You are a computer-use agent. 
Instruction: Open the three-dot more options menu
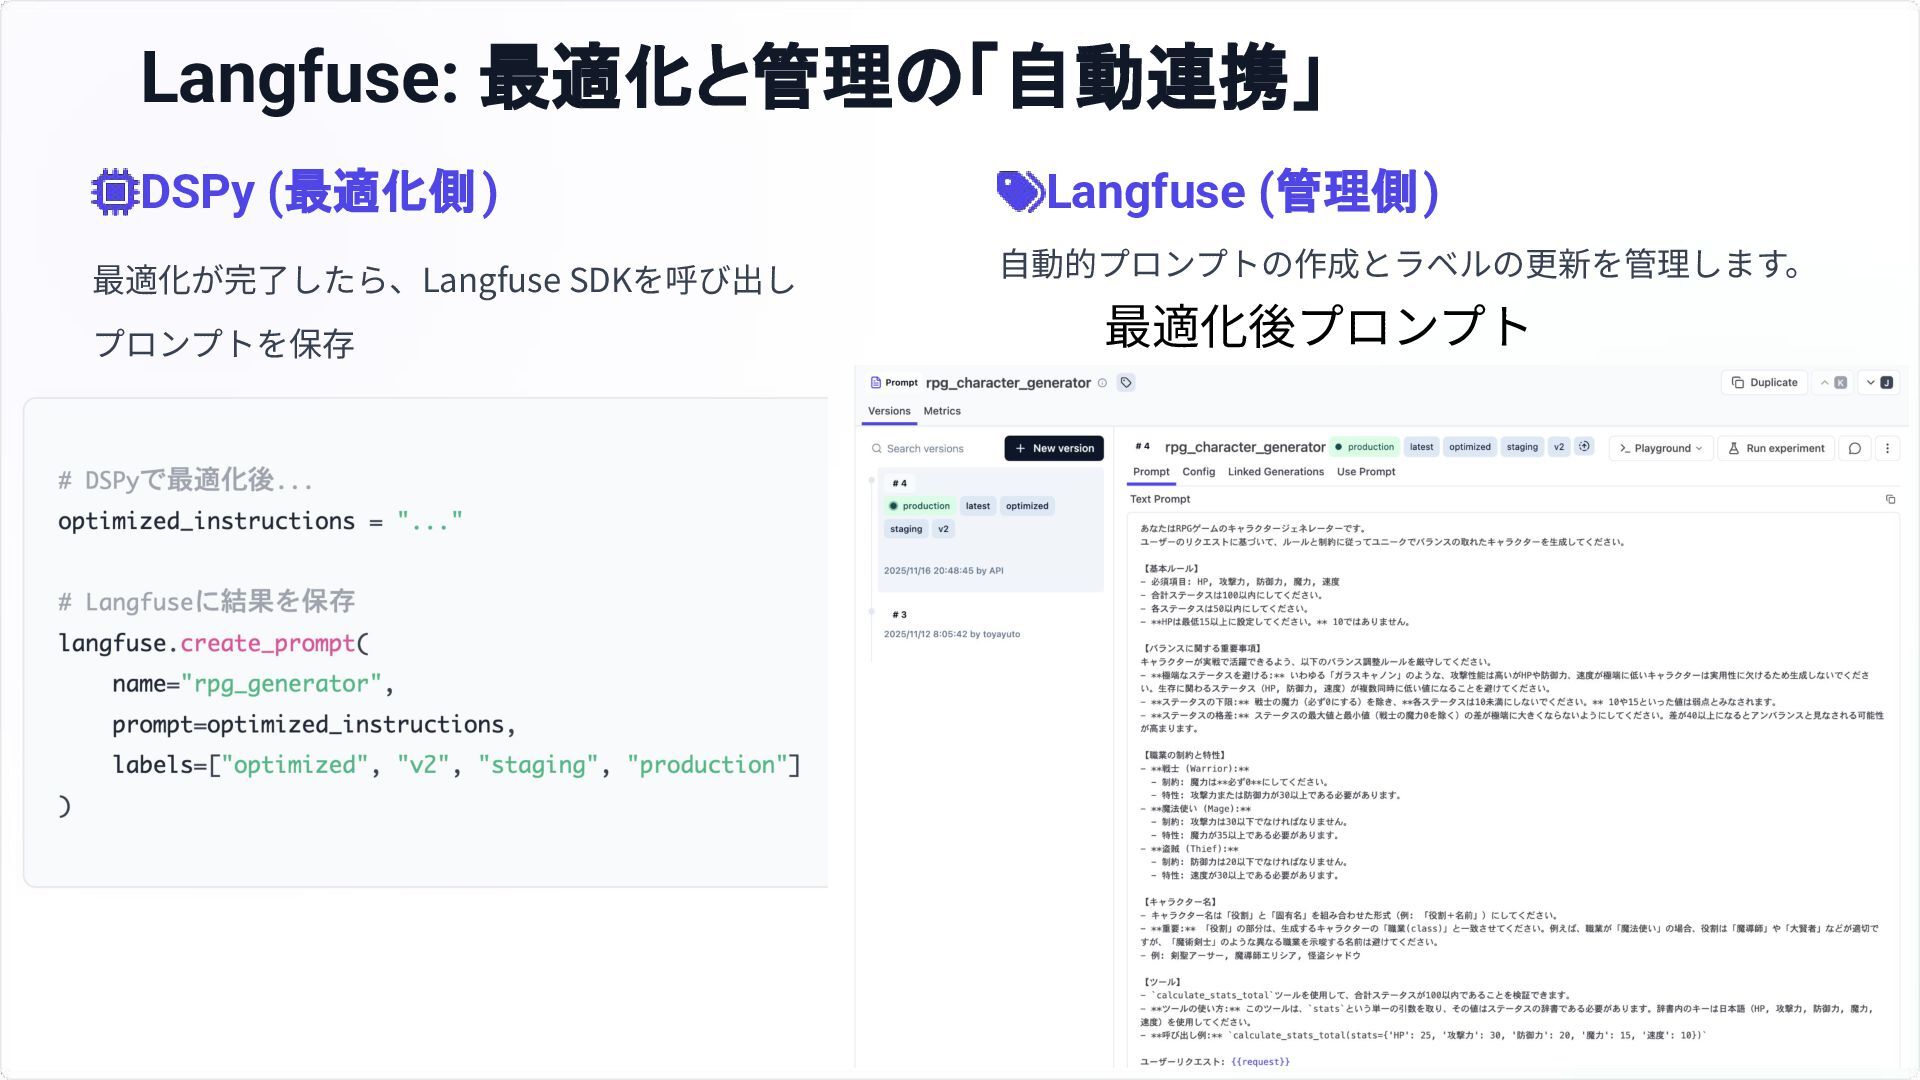point(1887,448)
